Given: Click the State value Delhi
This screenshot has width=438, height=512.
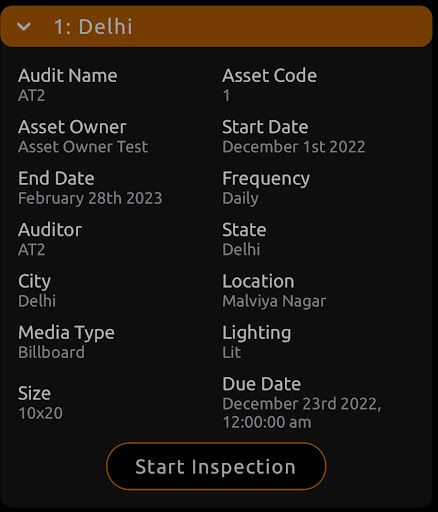Looking at the screenshot, I should point(241,250).
